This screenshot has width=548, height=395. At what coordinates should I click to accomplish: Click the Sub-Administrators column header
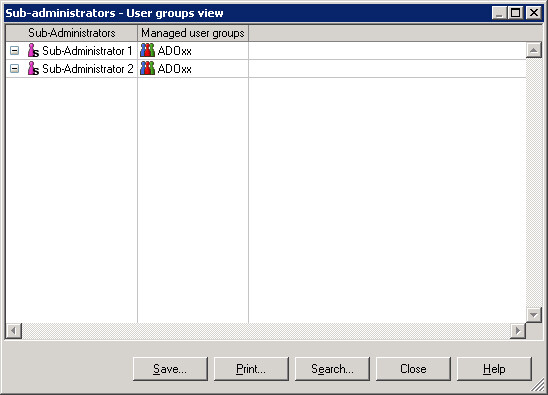pyautogui.click(x=72, y=33)
